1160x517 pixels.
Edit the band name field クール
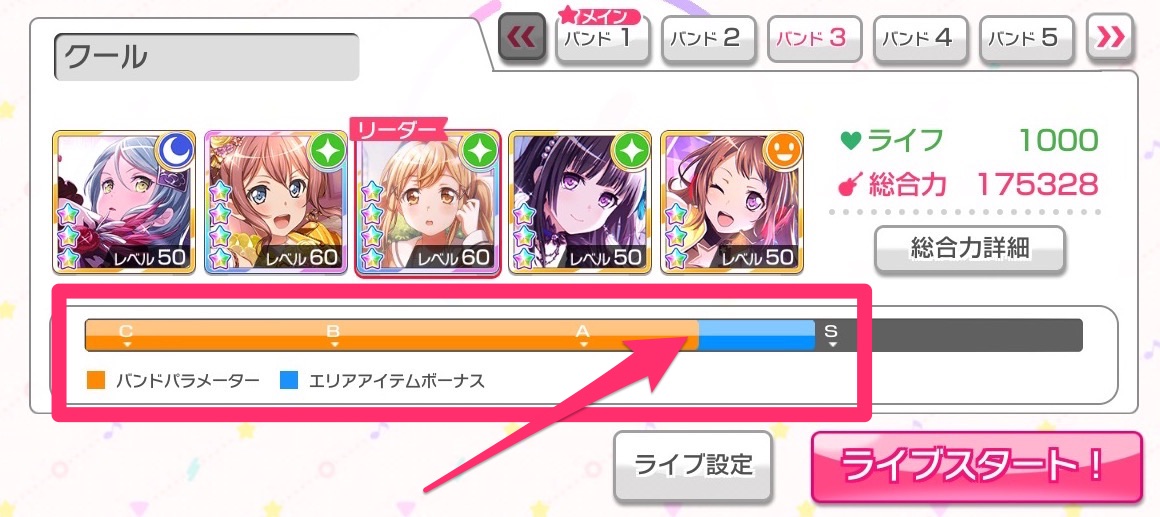click(206, 57)
